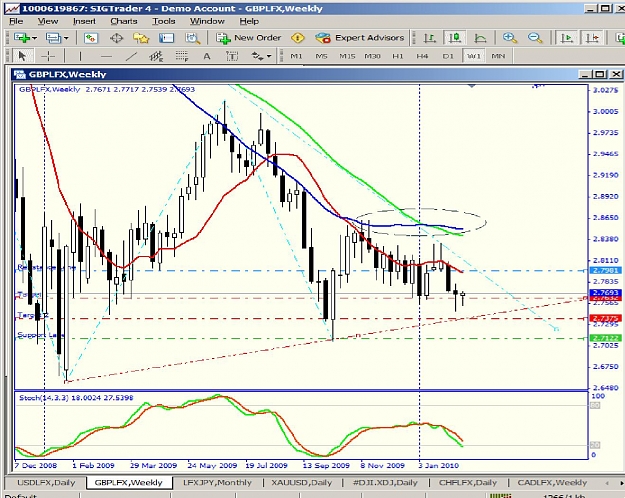Select the trendline drawing tool
Viewport: 625px width, 498px height.
click(131, 56)
